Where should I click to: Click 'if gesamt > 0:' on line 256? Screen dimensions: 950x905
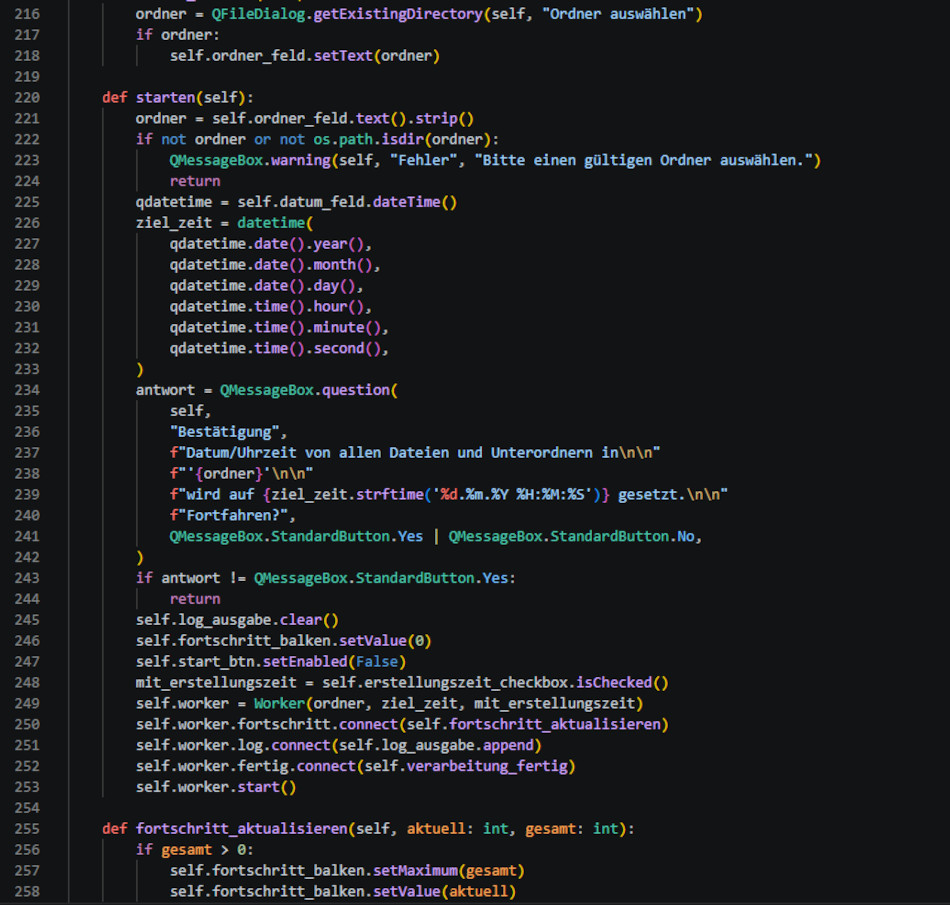(x=194, y=850)
